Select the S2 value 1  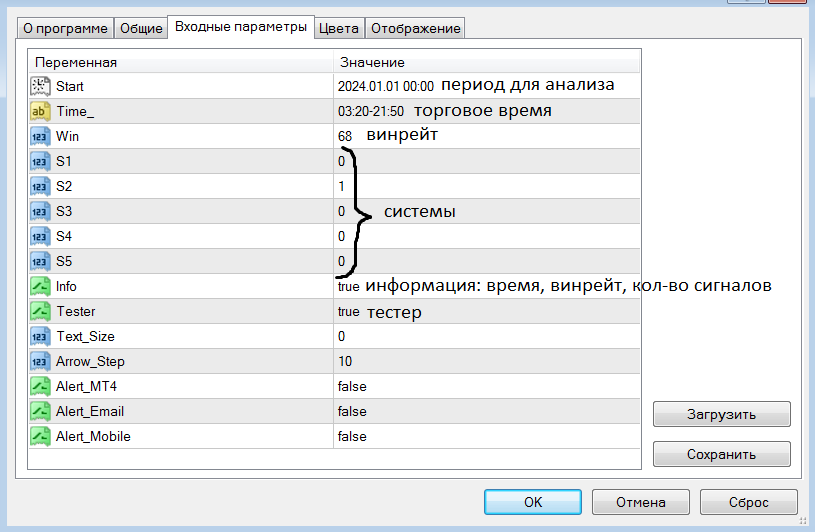[x=341, y=186]
